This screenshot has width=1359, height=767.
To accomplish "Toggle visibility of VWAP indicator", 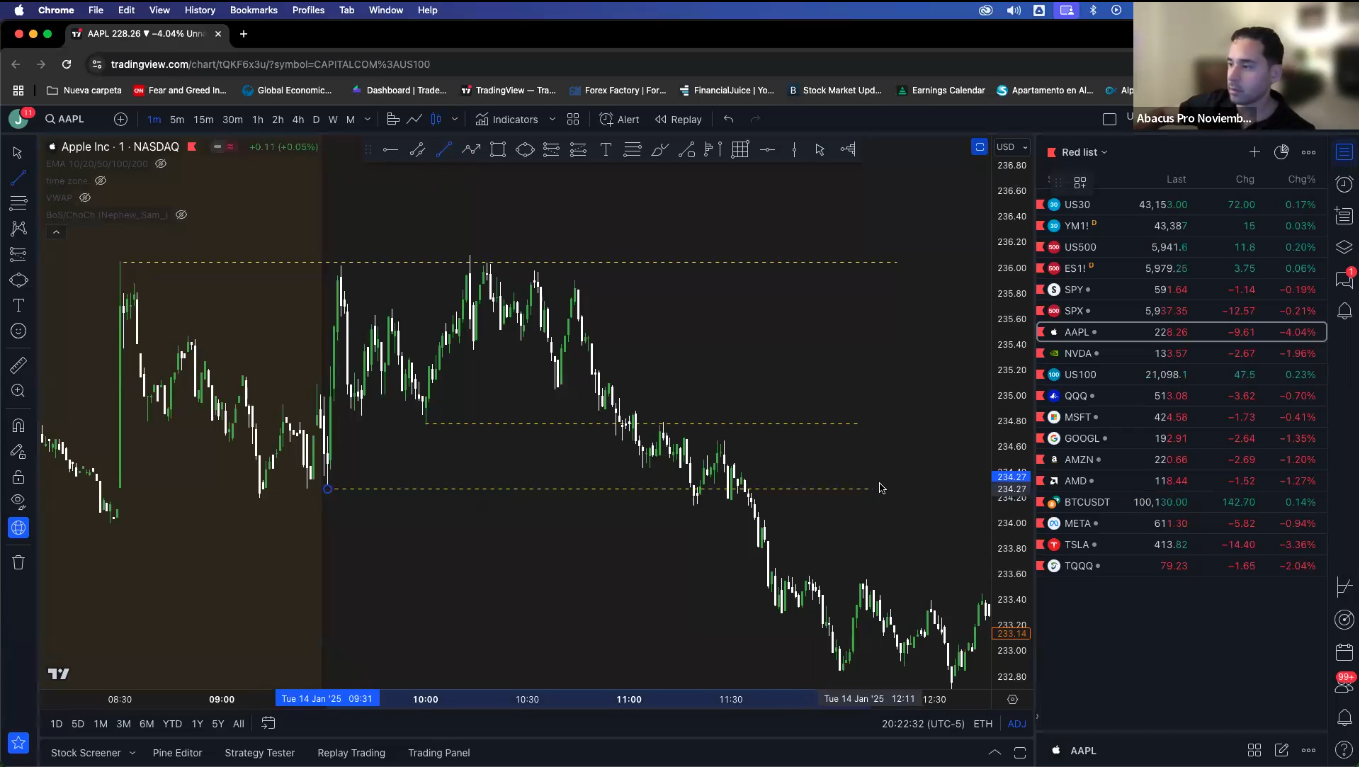I will 85,198.
